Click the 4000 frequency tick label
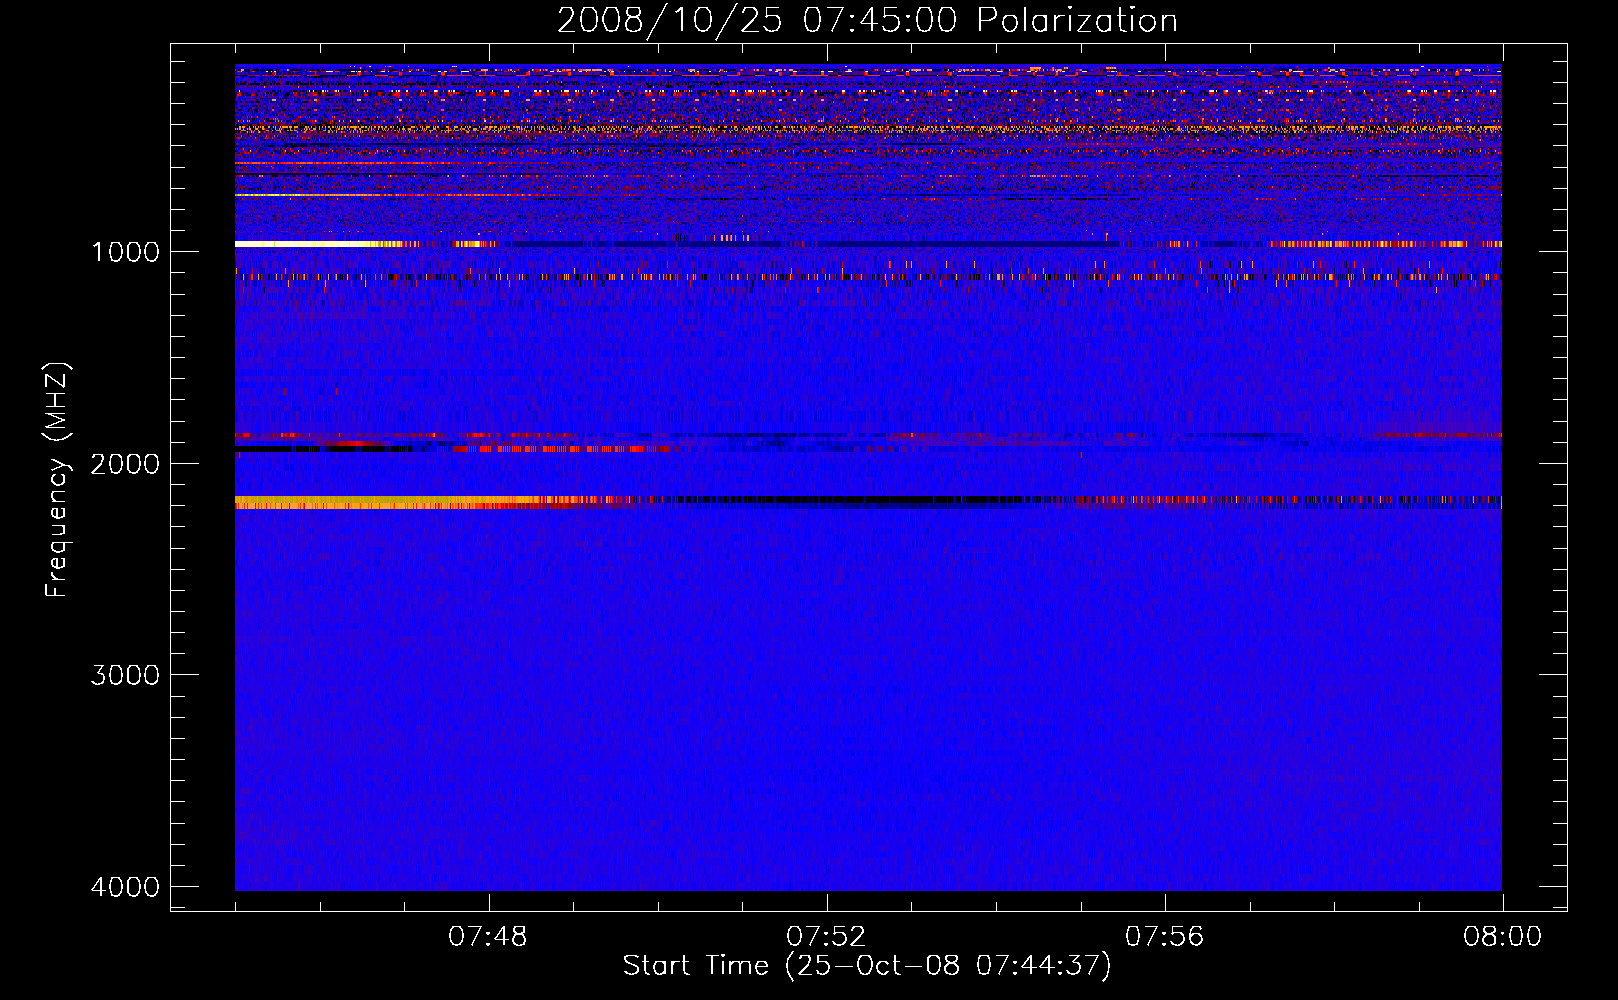Screen dimensions: 1618x1000 [125, 887]
